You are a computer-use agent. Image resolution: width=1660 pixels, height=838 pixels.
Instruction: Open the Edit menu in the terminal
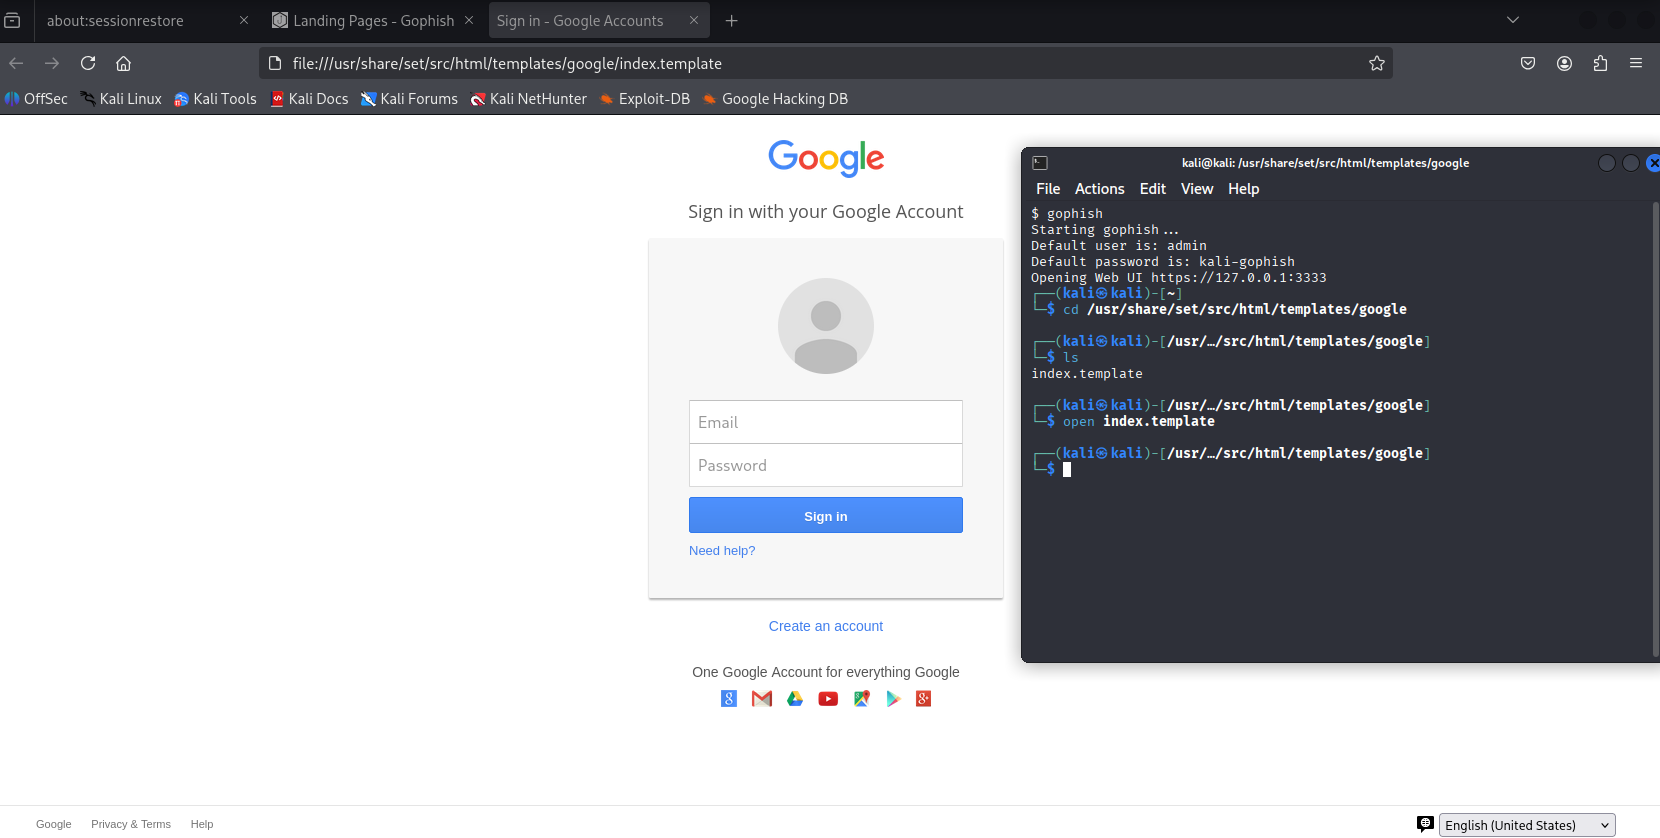(1153, 189)
